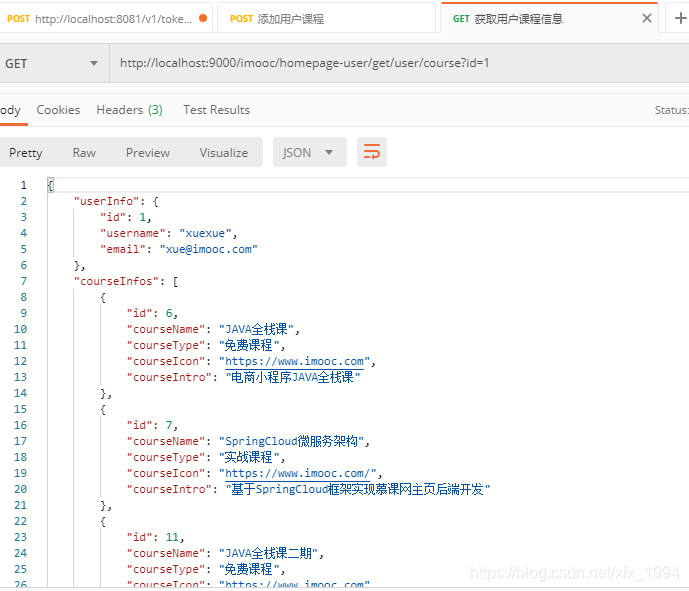The height and width of the screenshot is (591, 689).
Task: Toggle the word-wrap icon beside JSON
Action: click(x=372, y=152)
